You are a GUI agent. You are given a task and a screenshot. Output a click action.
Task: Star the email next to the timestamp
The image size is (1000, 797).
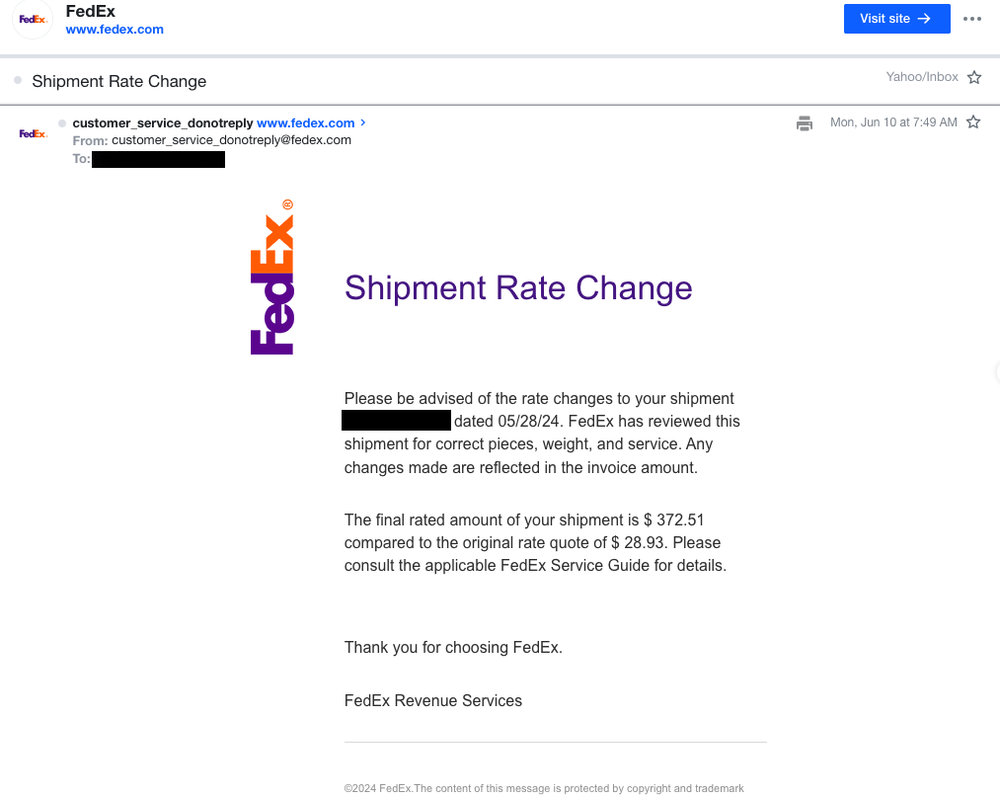pyautogui.click(x=972, y=121)
